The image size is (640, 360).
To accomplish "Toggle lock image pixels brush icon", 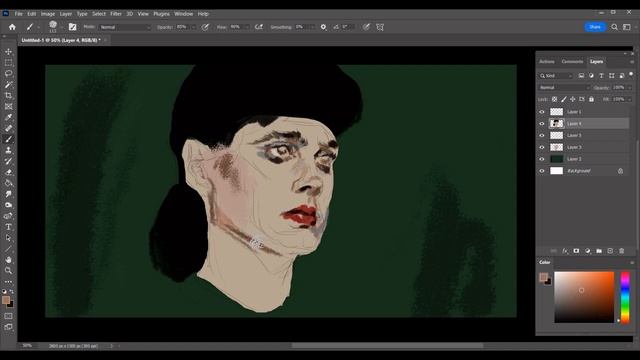I will pyautogui.click(x=564, y=99).
